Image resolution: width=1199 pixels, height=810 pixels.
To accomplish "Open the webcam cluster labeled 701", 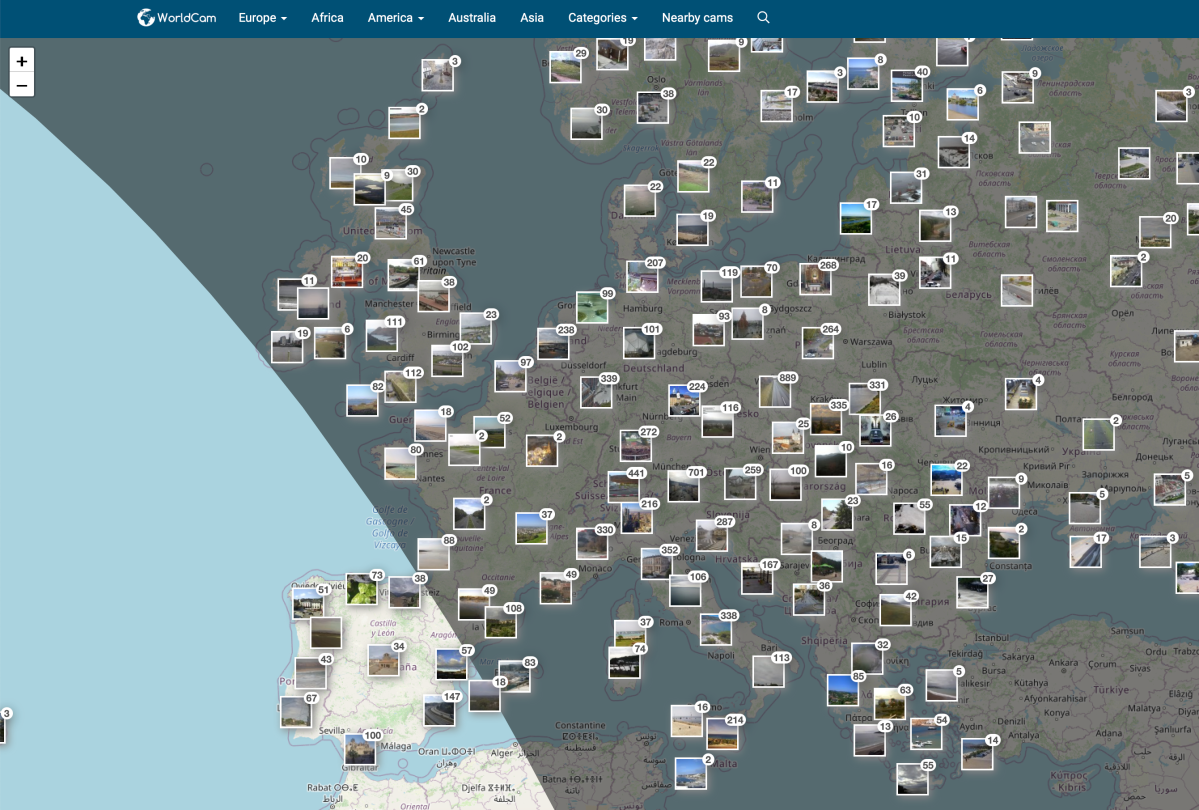I will pyautogui.click(x=683, y=486).
